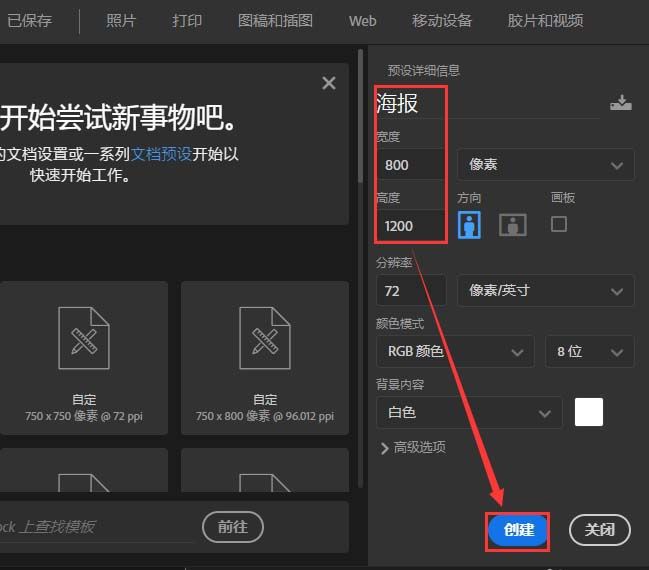Click the height field showing 1200
This screenshot has width=649, height=570.
pyautogui.click(x=411, y=226)
